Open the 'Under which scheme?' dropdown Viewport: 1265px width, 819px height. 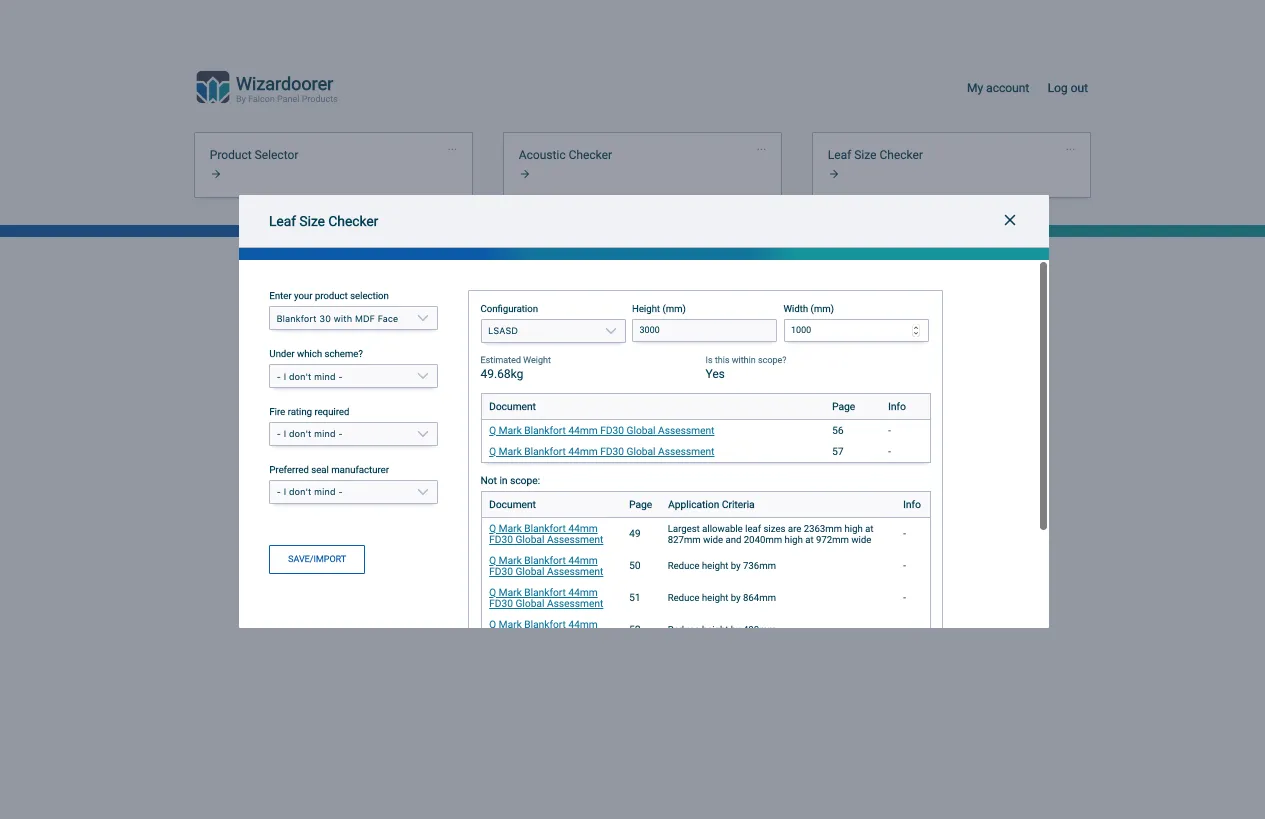tap(353, 377)
